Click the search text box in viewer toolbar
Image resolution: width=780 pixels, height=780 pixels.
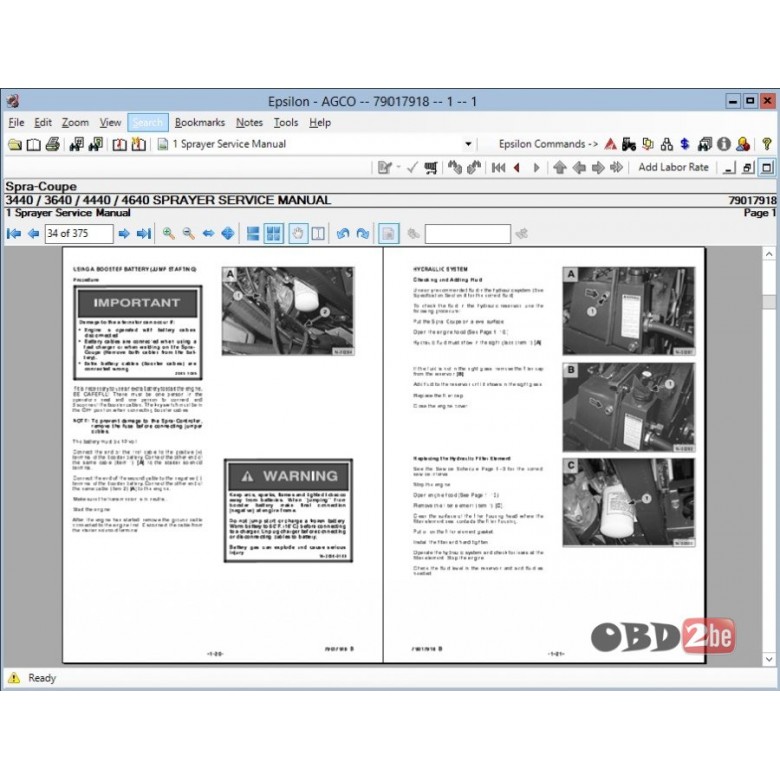tap(467, 233)
